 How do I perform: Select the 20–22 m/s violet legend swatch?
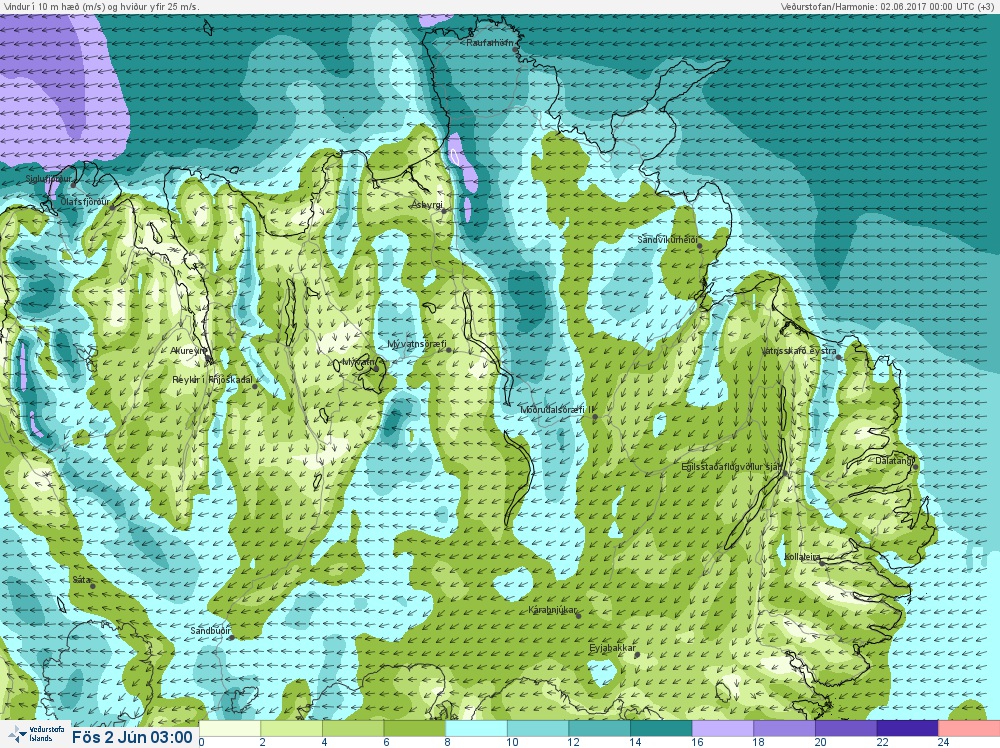[x=846, y=728]
